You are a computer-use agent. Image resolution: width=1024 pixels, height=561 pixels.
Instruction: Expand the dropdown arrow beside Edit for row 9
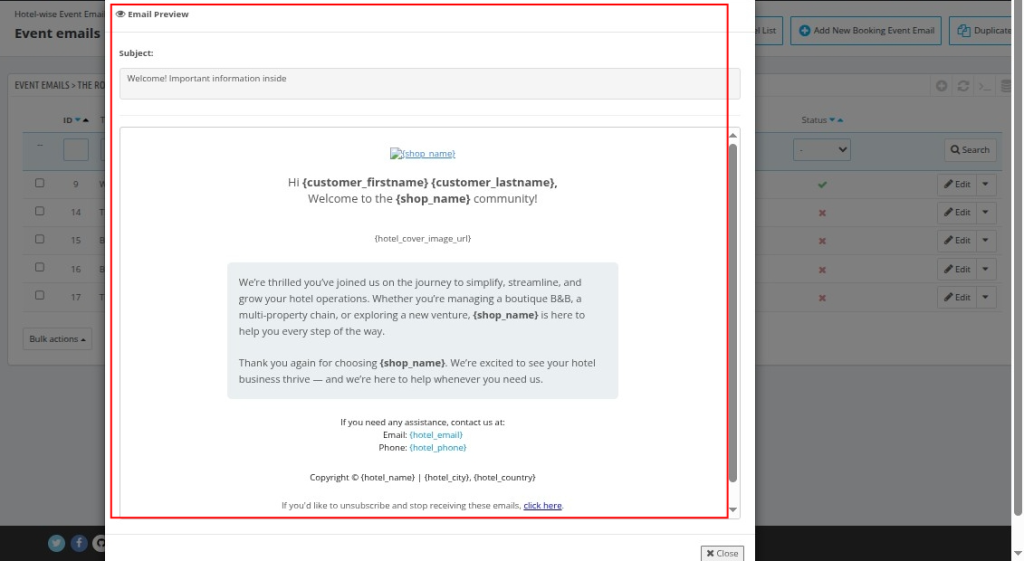tap(986, 184)
